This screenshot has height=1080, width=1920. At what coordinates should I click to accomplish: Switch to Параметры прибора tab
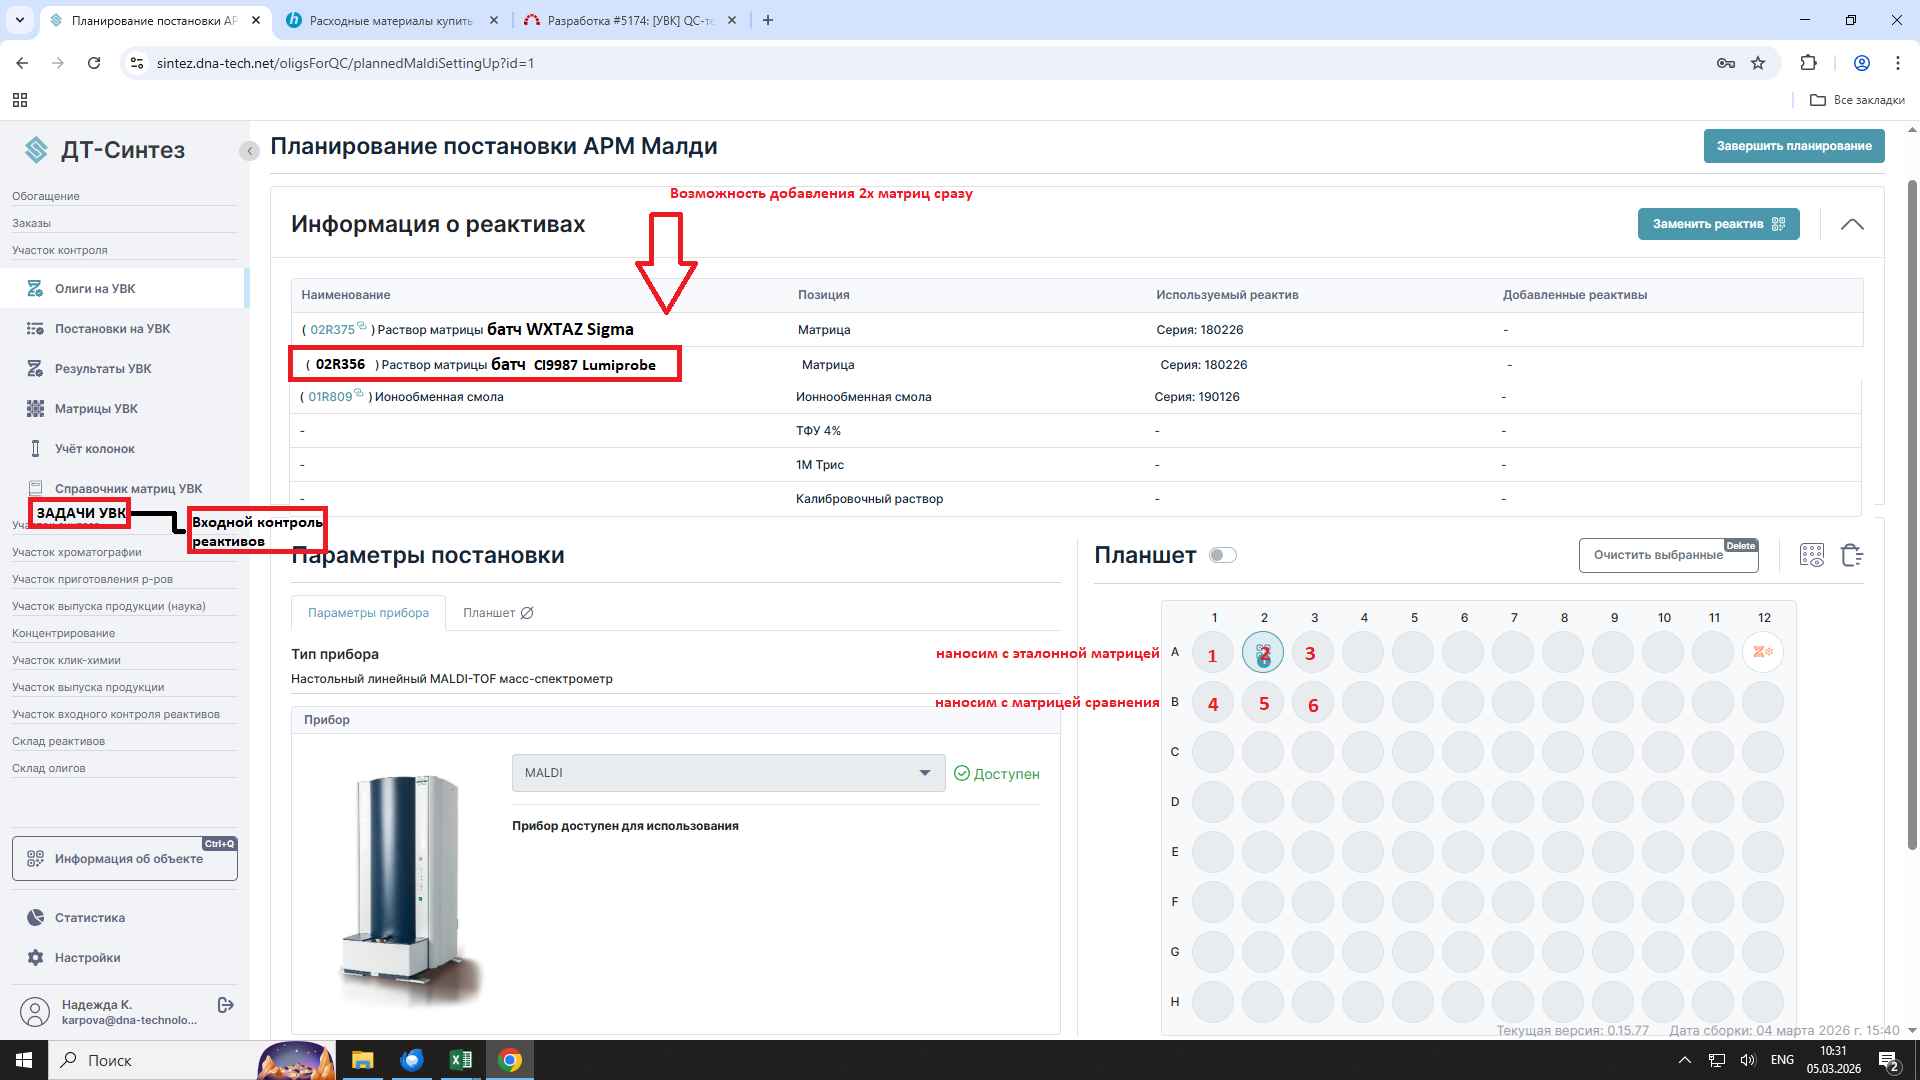(368, 613)
